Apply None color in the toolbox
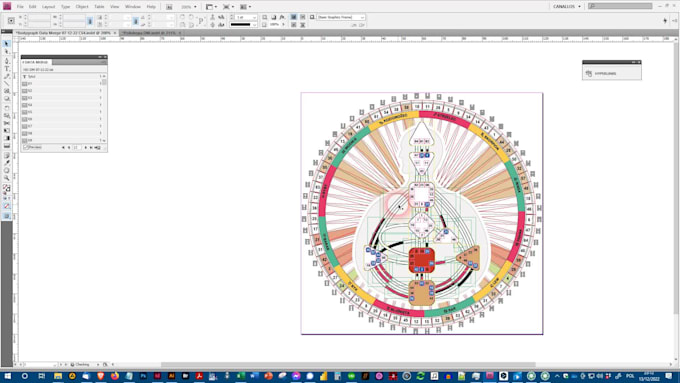680x383 pixels. (7, 206)
